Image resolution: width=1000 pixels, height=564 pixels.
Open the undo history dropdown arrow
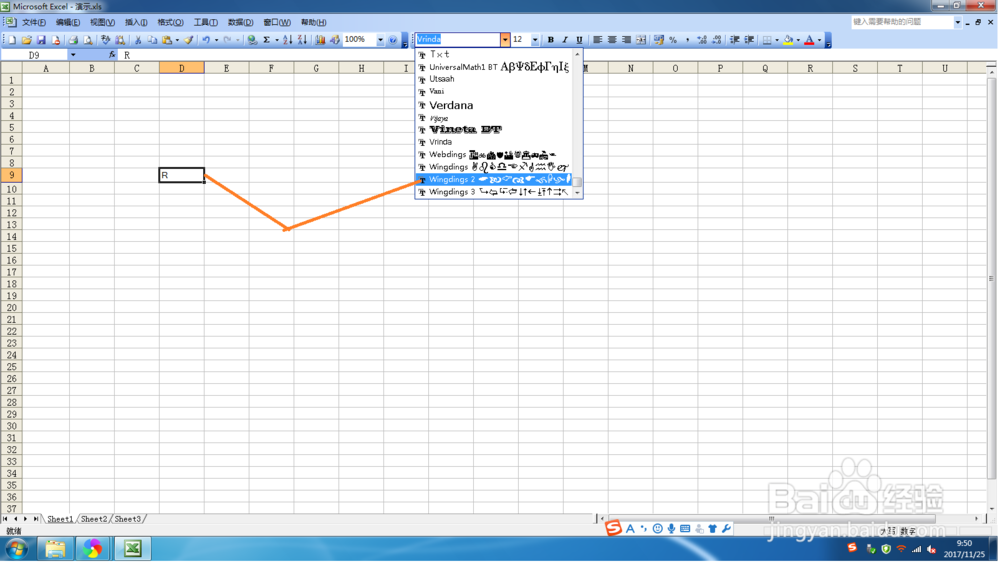(216, 40)
